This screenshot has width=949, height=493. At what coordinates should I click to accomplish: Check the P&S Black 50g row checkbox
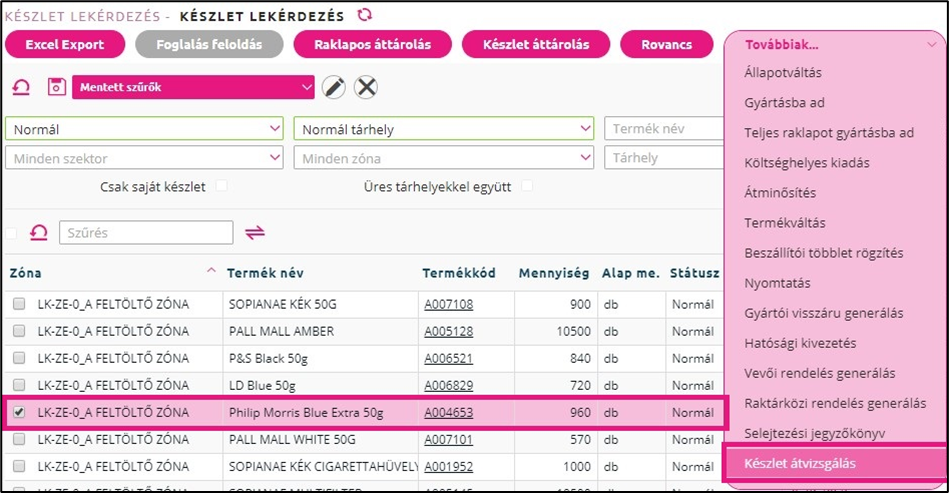point(19,358)
